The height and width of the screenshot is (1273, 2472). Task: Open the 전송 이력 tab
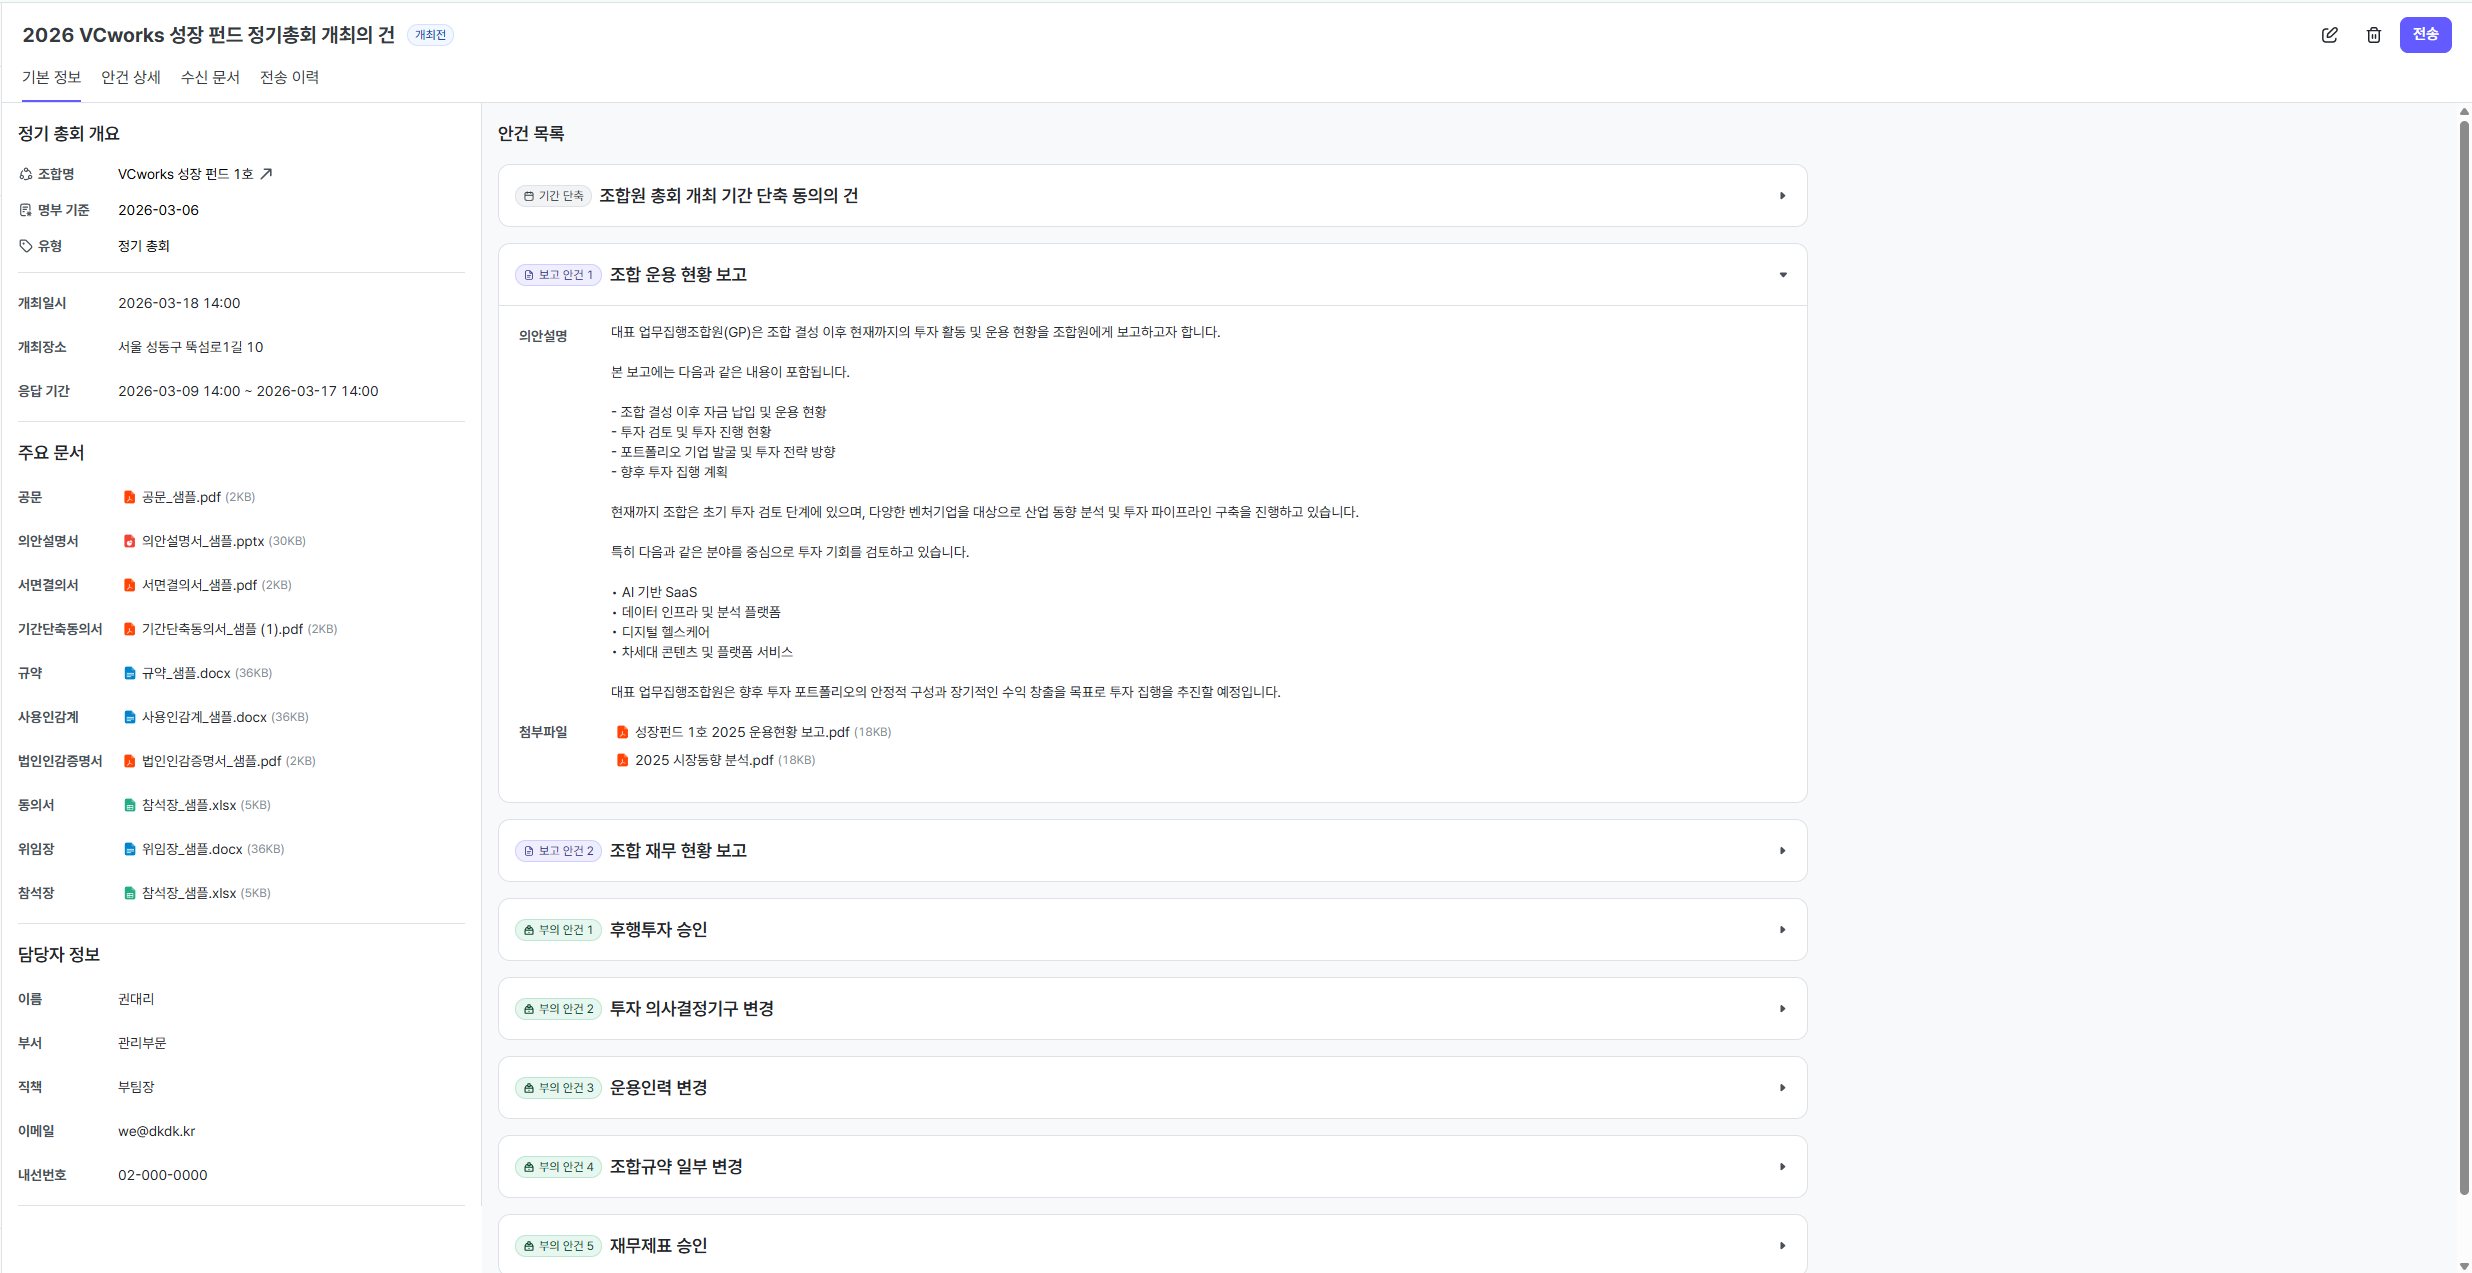pyautogui.click(x=289, y=77)
